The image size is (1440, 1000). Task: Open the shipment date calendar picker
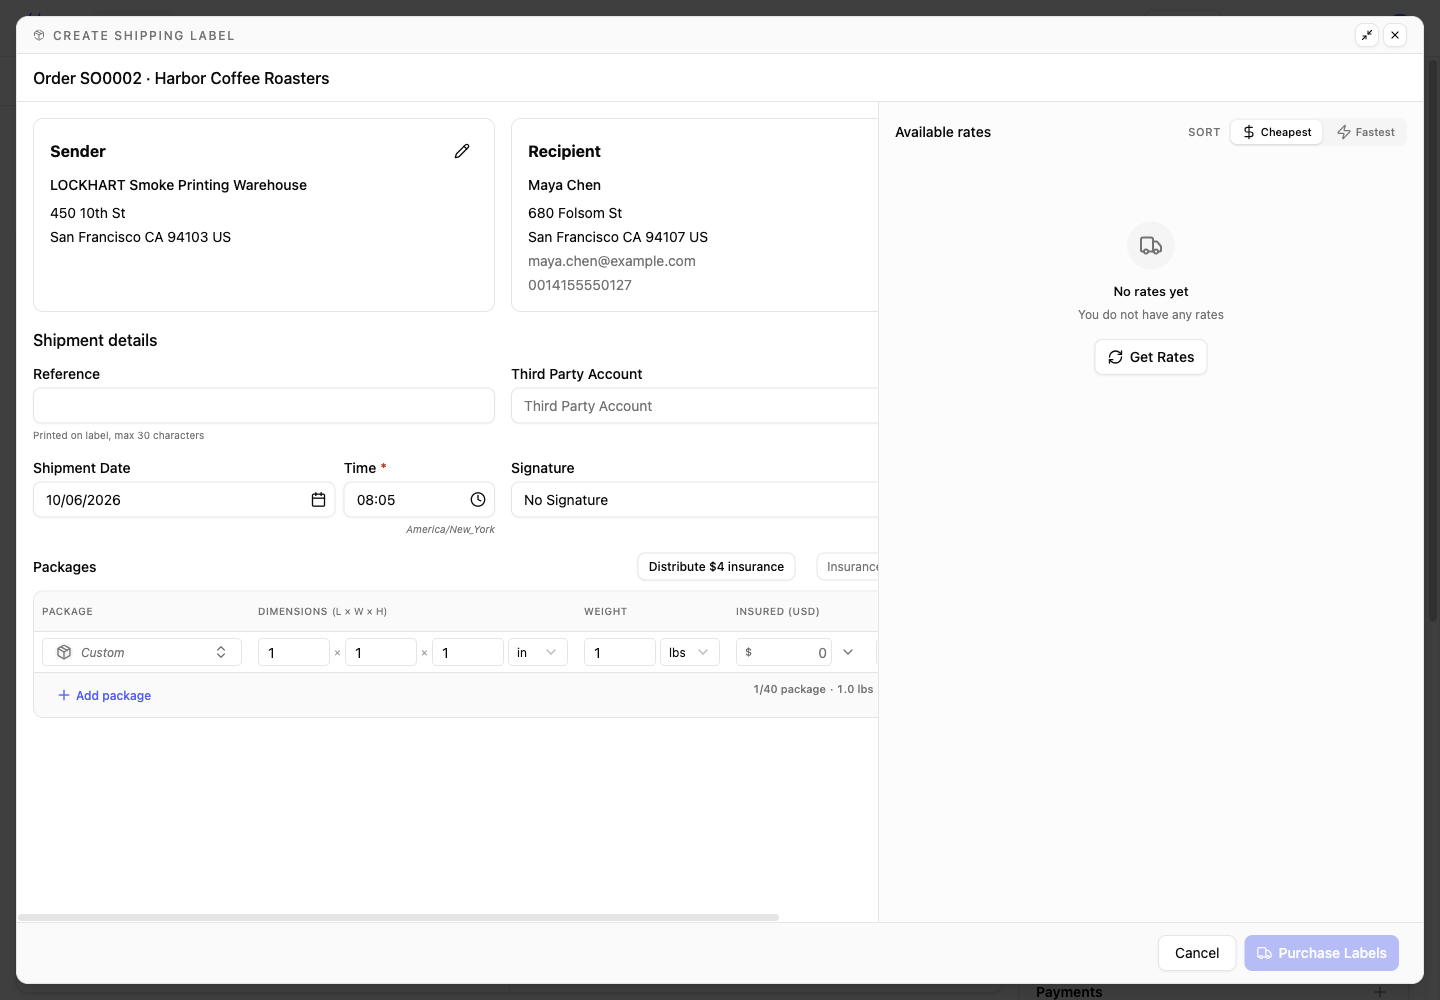pos(318,500)
